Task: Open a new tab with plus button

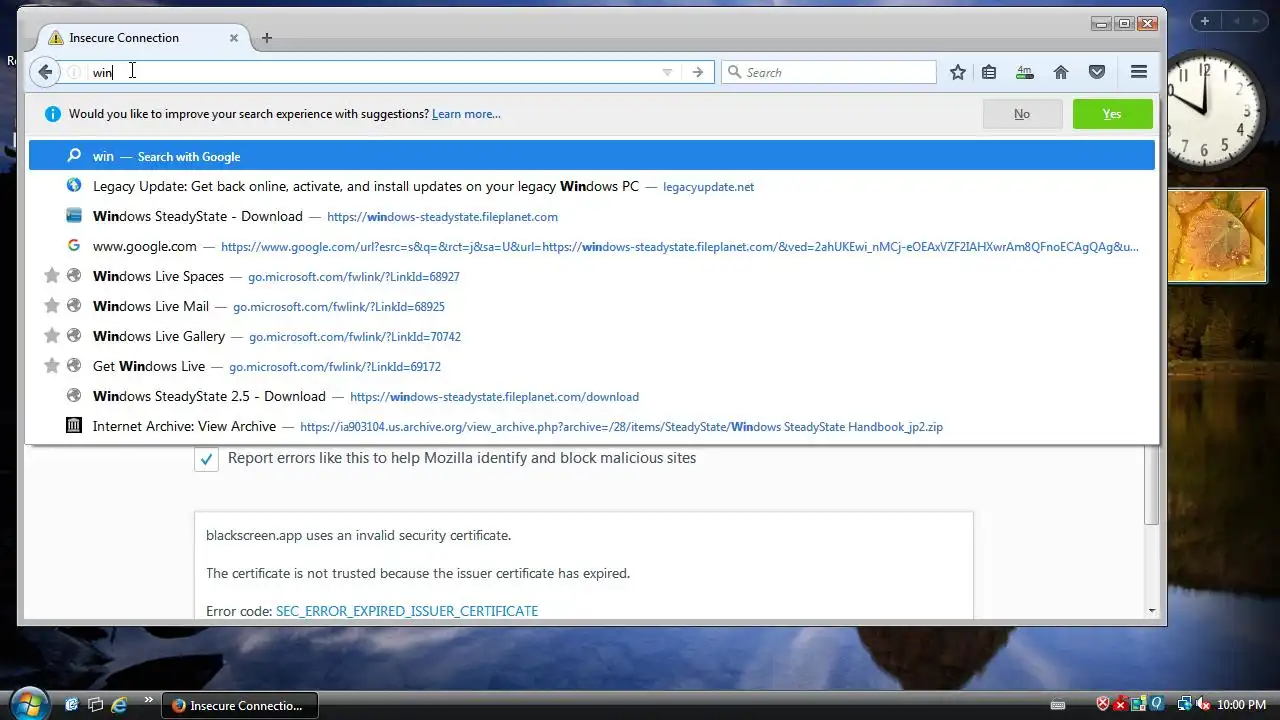Action: (266, 38)
